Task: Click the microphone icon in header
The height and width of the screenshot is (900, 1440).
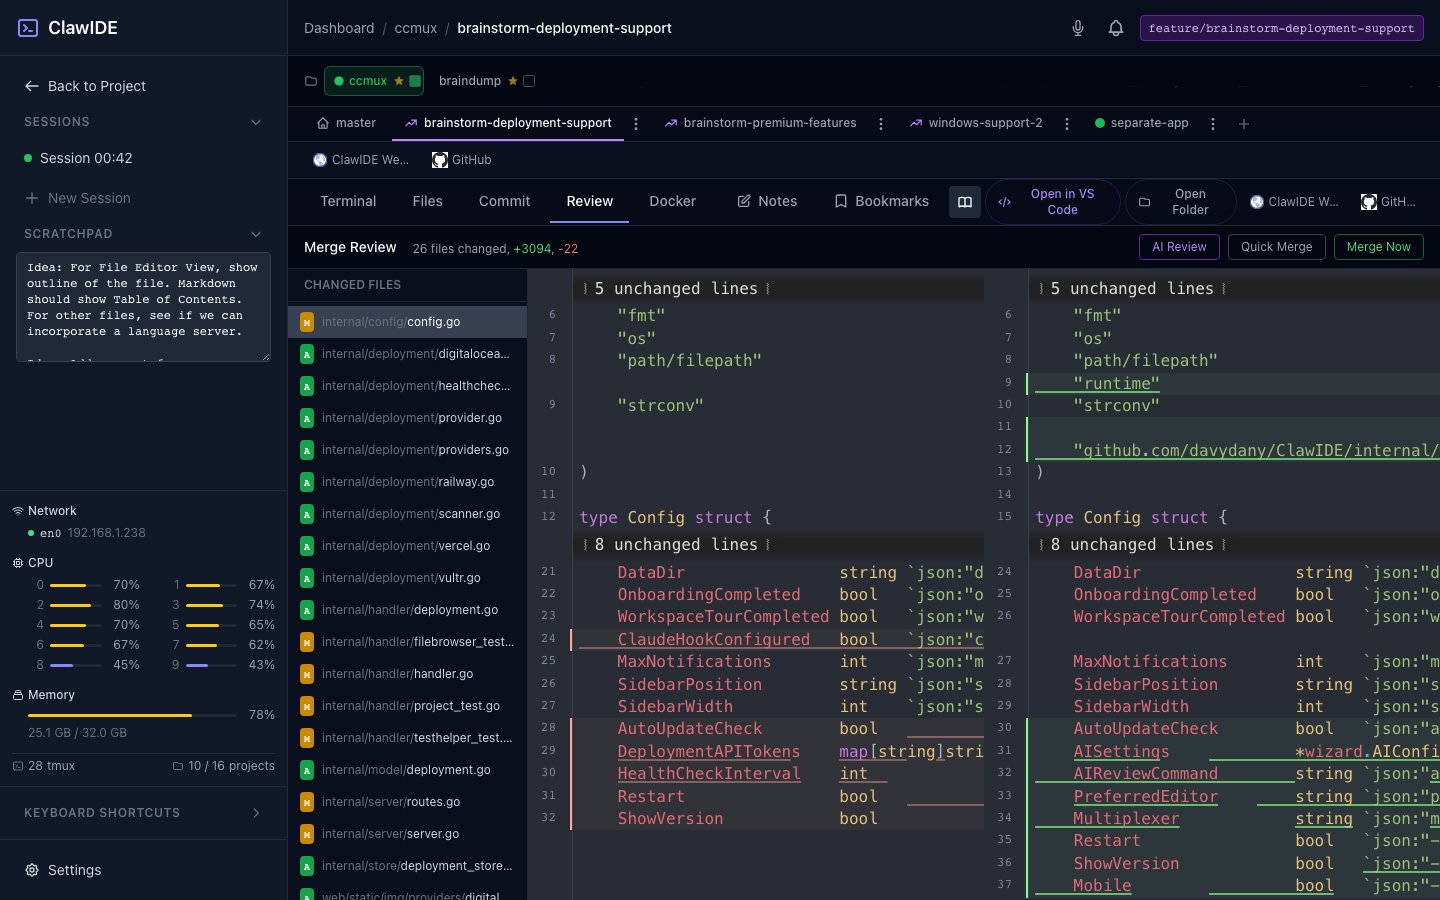Action: 1078,28
